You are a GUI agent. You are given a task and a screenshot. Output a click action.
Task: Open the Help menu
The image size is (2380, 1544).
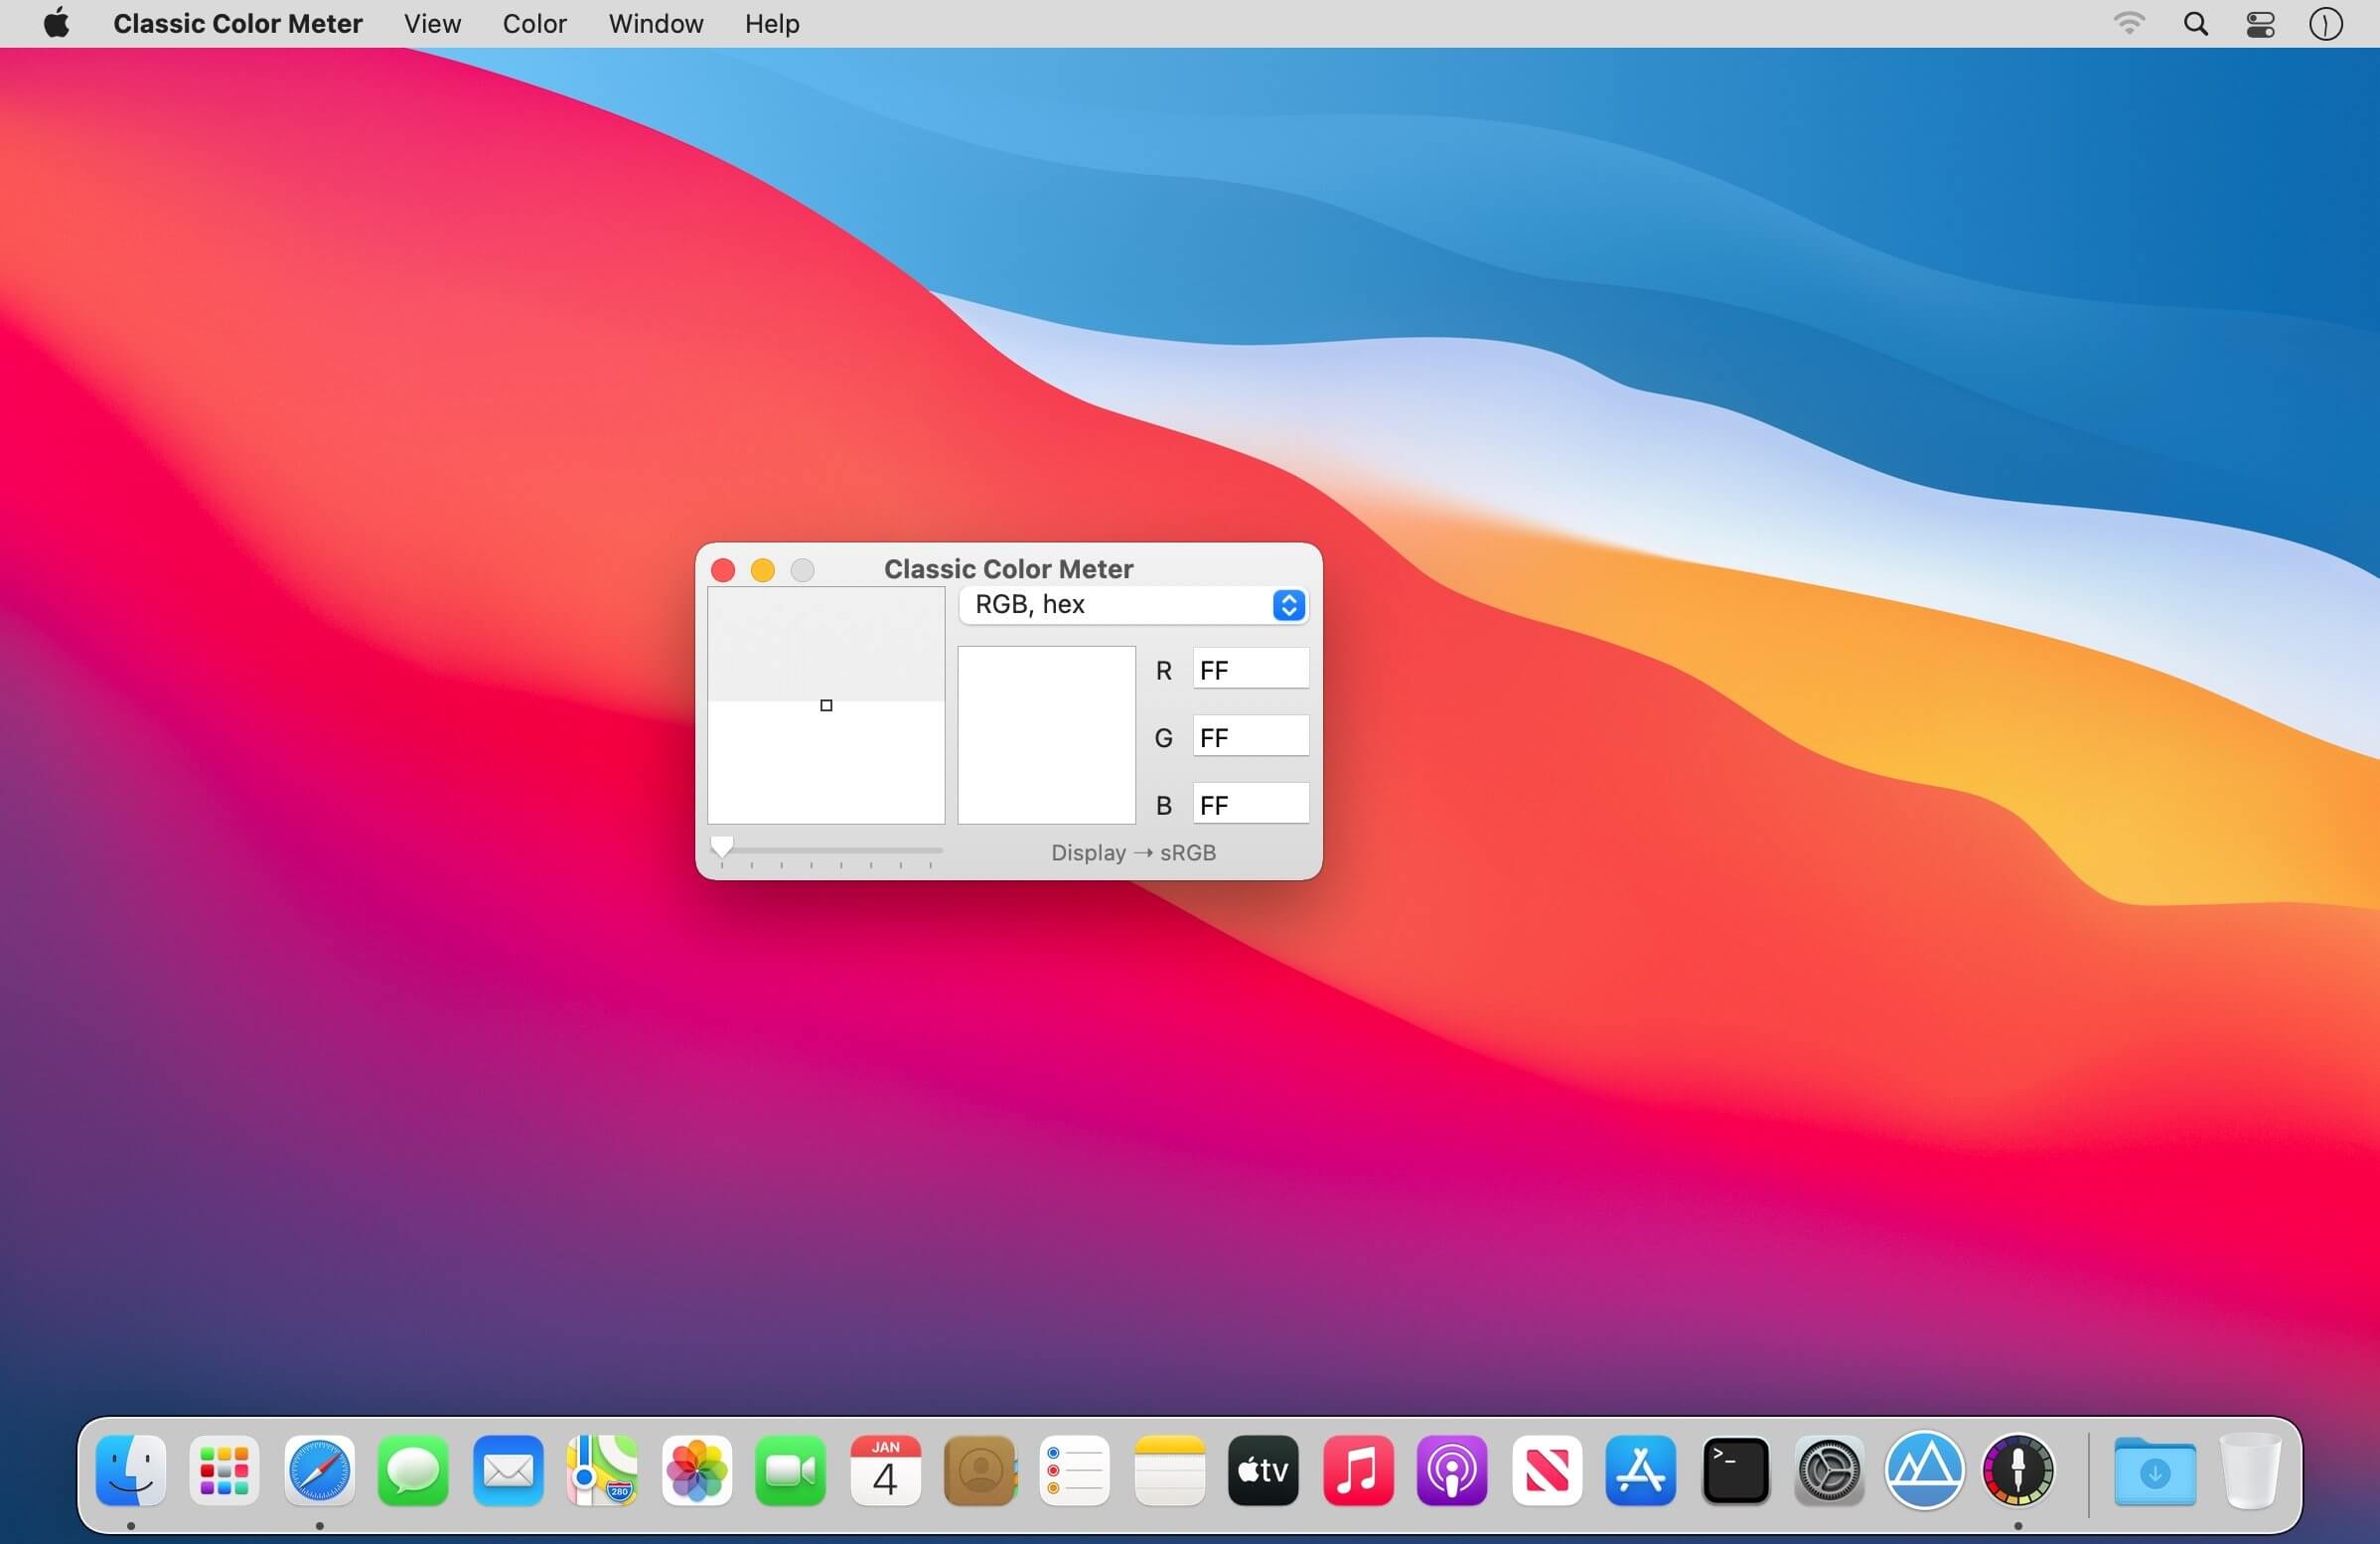[x=771, y=24]
